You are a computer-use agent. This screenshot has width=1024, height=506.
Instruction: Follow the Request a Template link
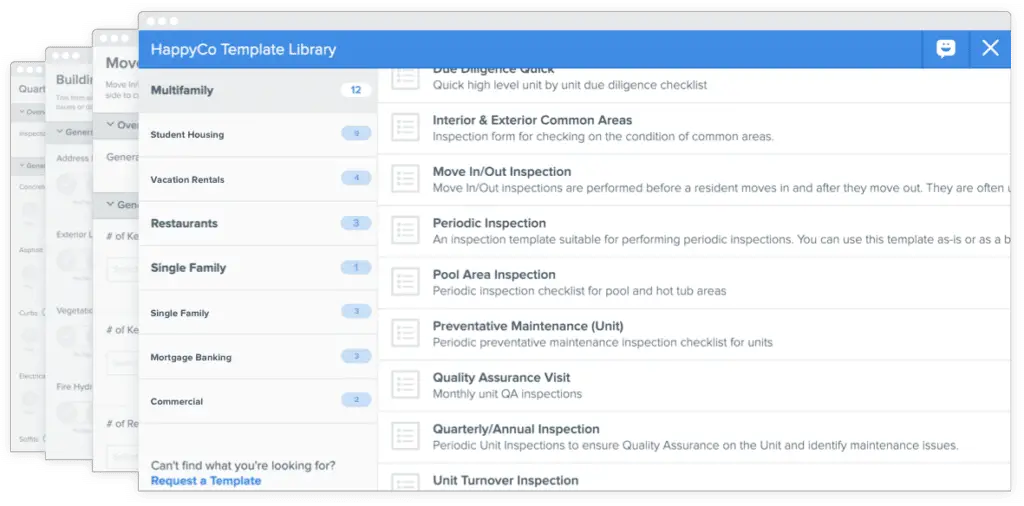[x=206, y=481]
